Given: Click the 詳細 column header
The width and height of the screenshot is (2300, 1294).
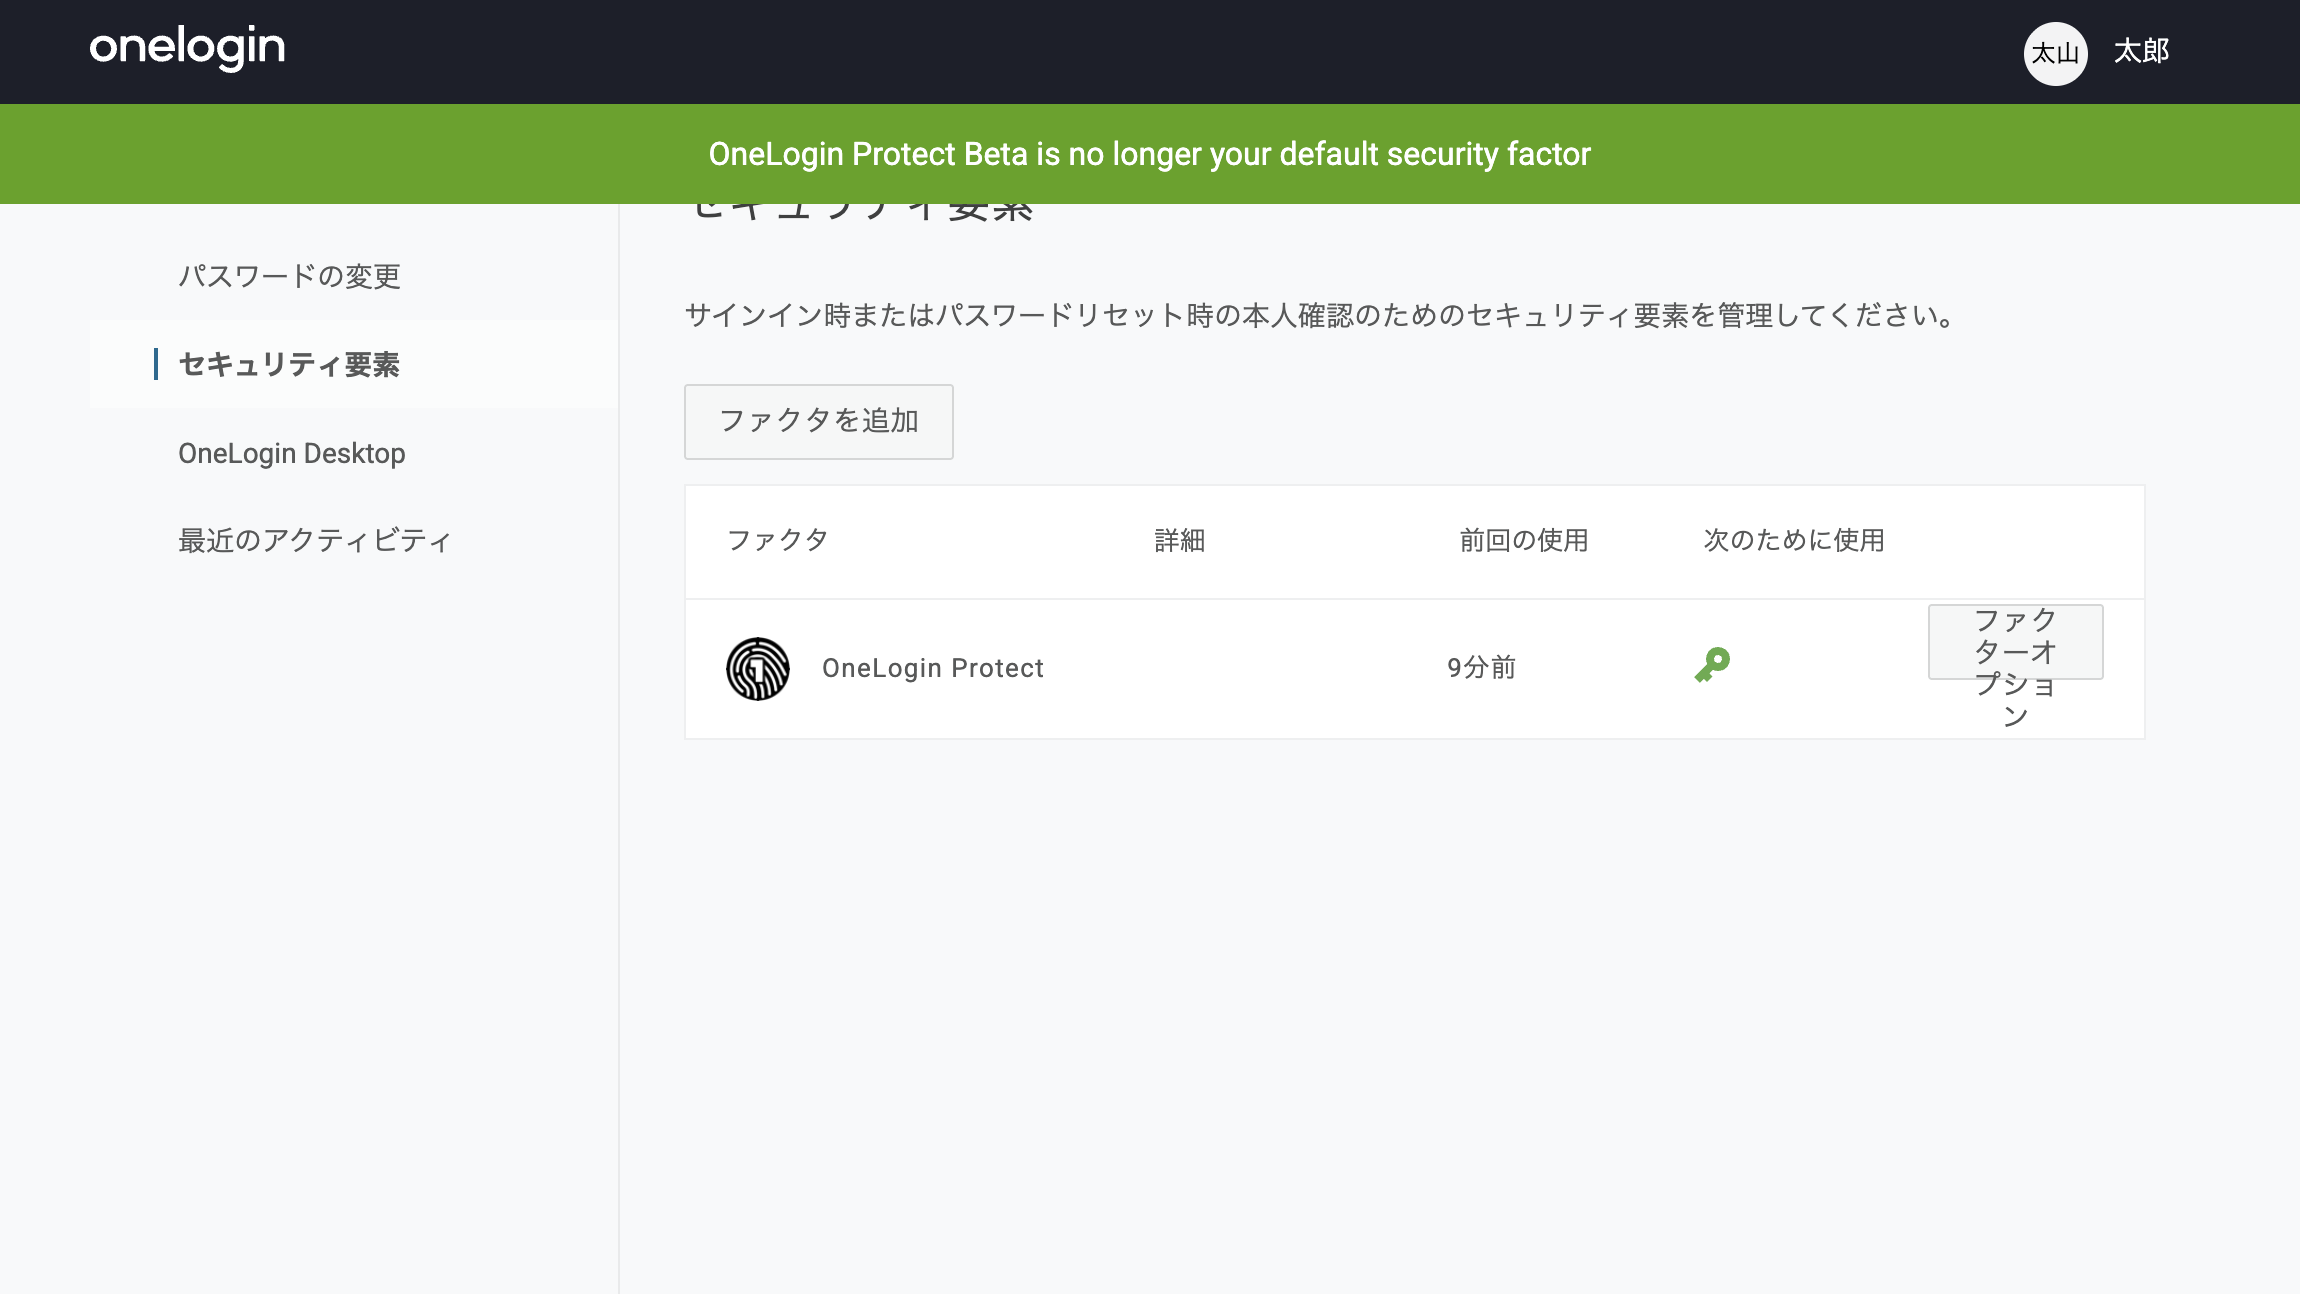Looking at the screenshot, I should [1180, 541].
